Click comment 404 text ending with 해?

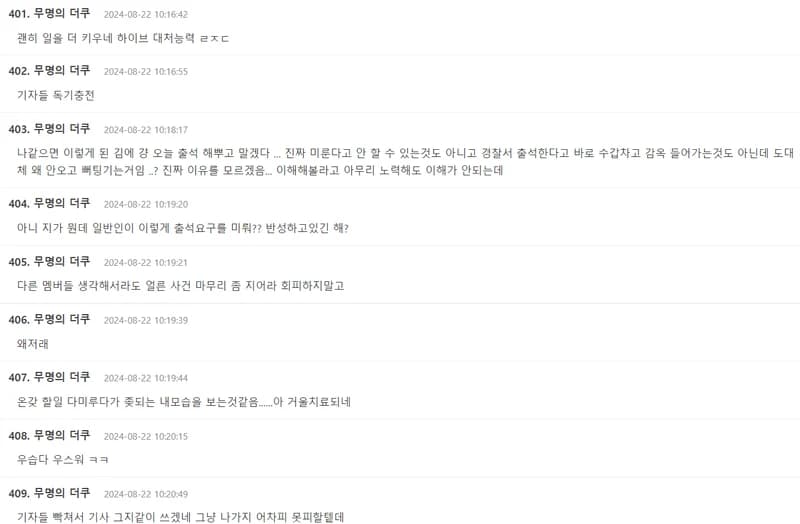(183, 228)
